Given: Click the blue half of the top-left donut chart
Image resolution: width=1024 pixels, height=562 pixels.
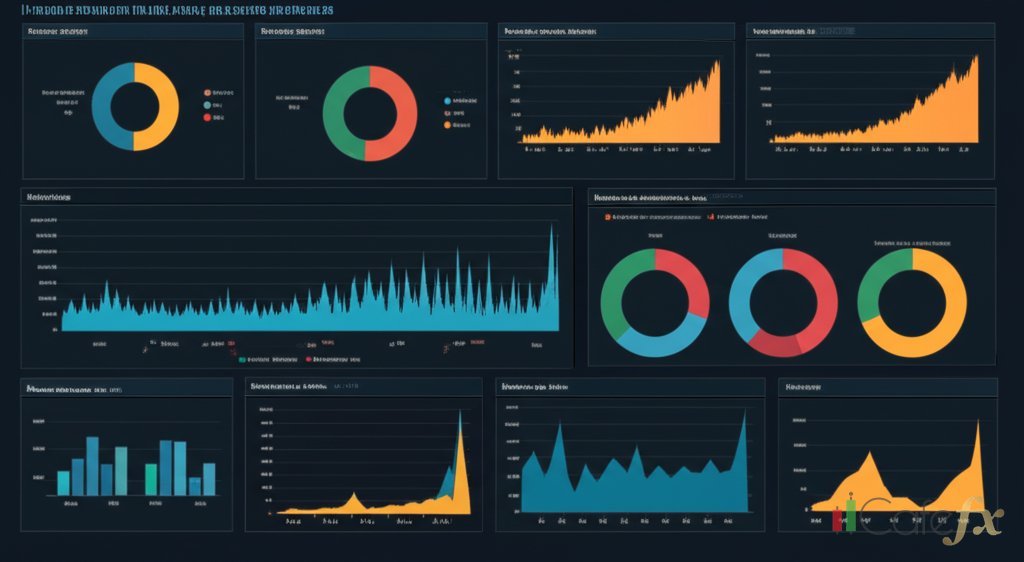Looking at the screenshot, I should [x=103, y=107].
